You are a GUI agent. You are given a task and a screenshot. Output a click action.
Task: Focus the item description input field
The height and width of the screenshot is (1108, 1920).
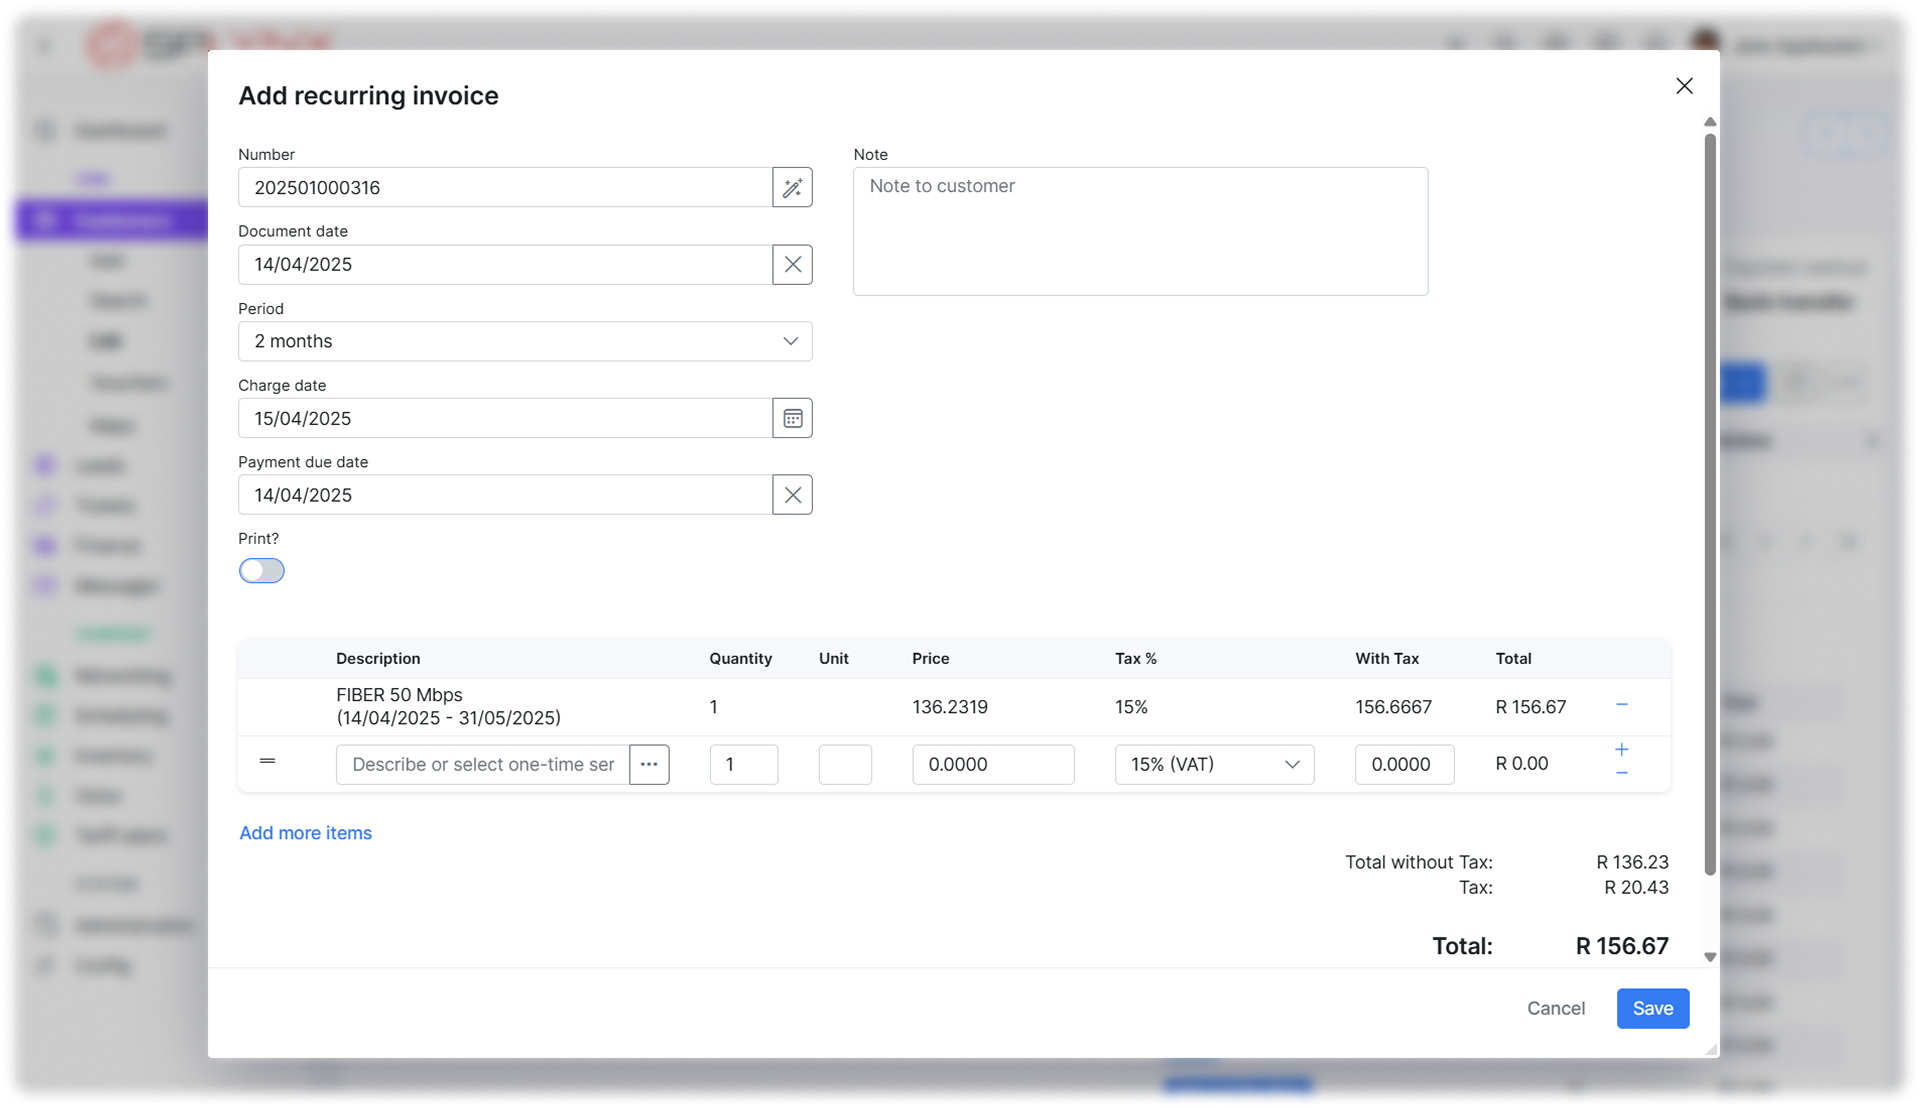(483, 765)
